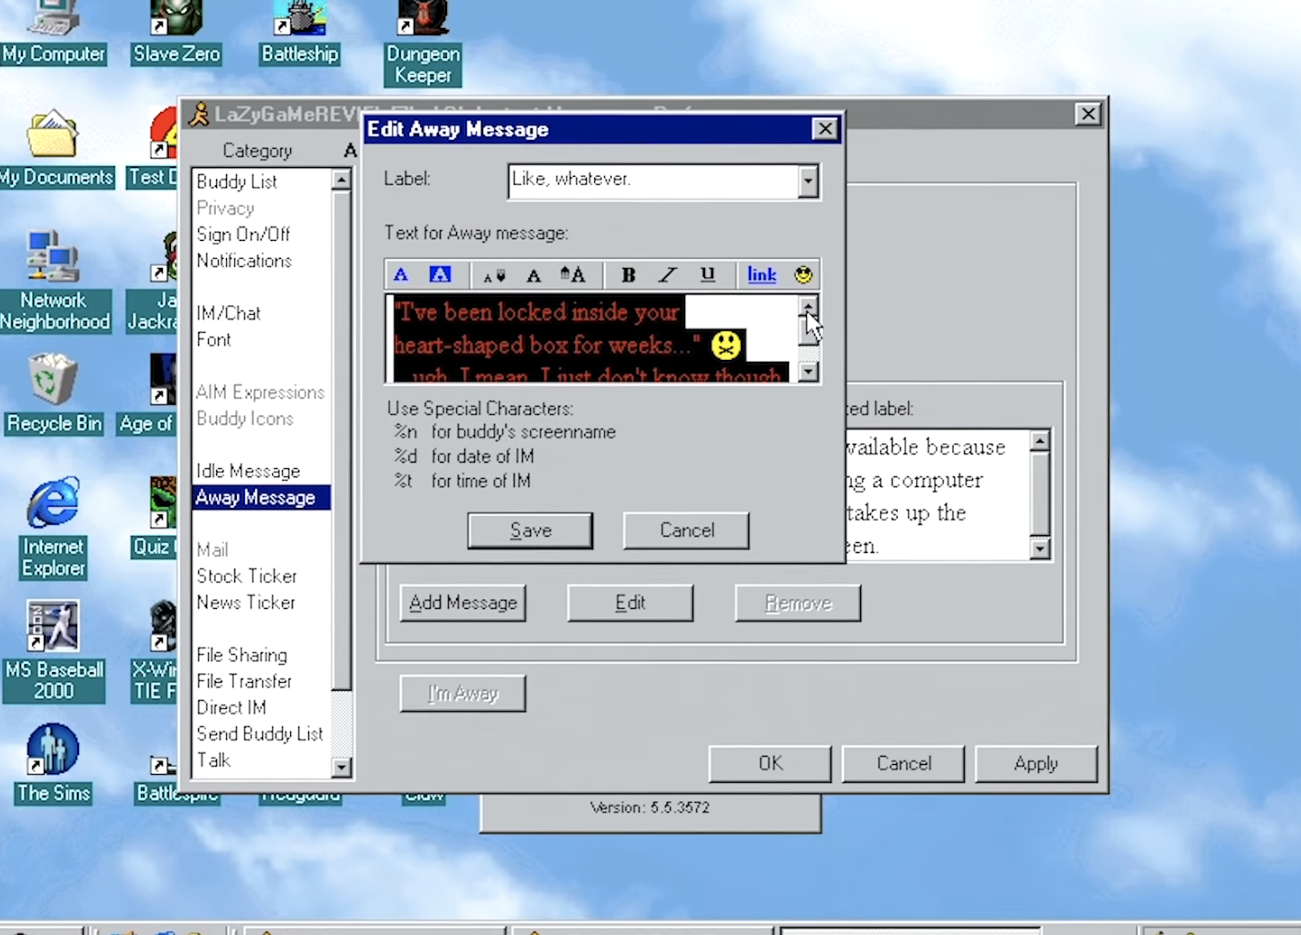This screenshot has width=1301, height=935.
Task: Toggle bold formatting
Action: (x=628, y=275)
